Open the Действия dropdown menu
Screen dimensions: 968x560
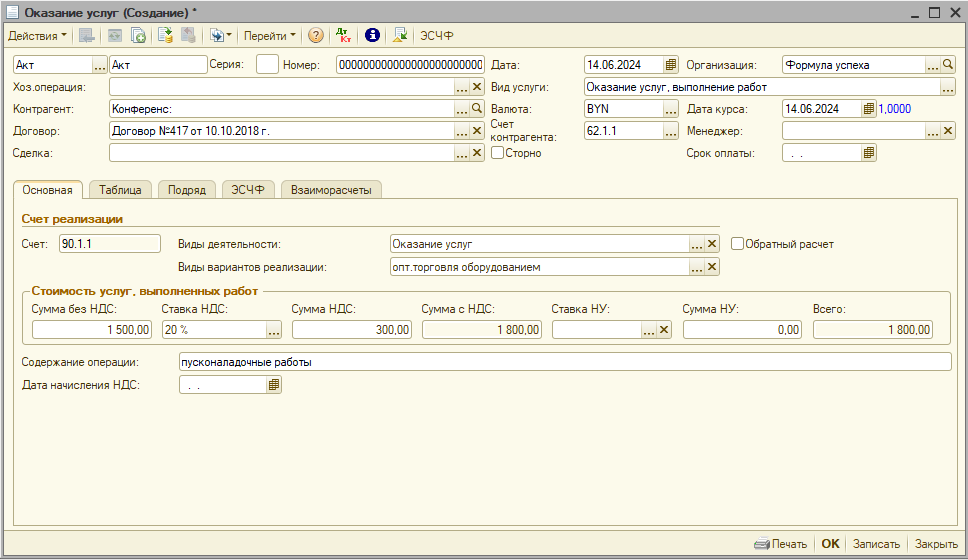pos(37,35)
